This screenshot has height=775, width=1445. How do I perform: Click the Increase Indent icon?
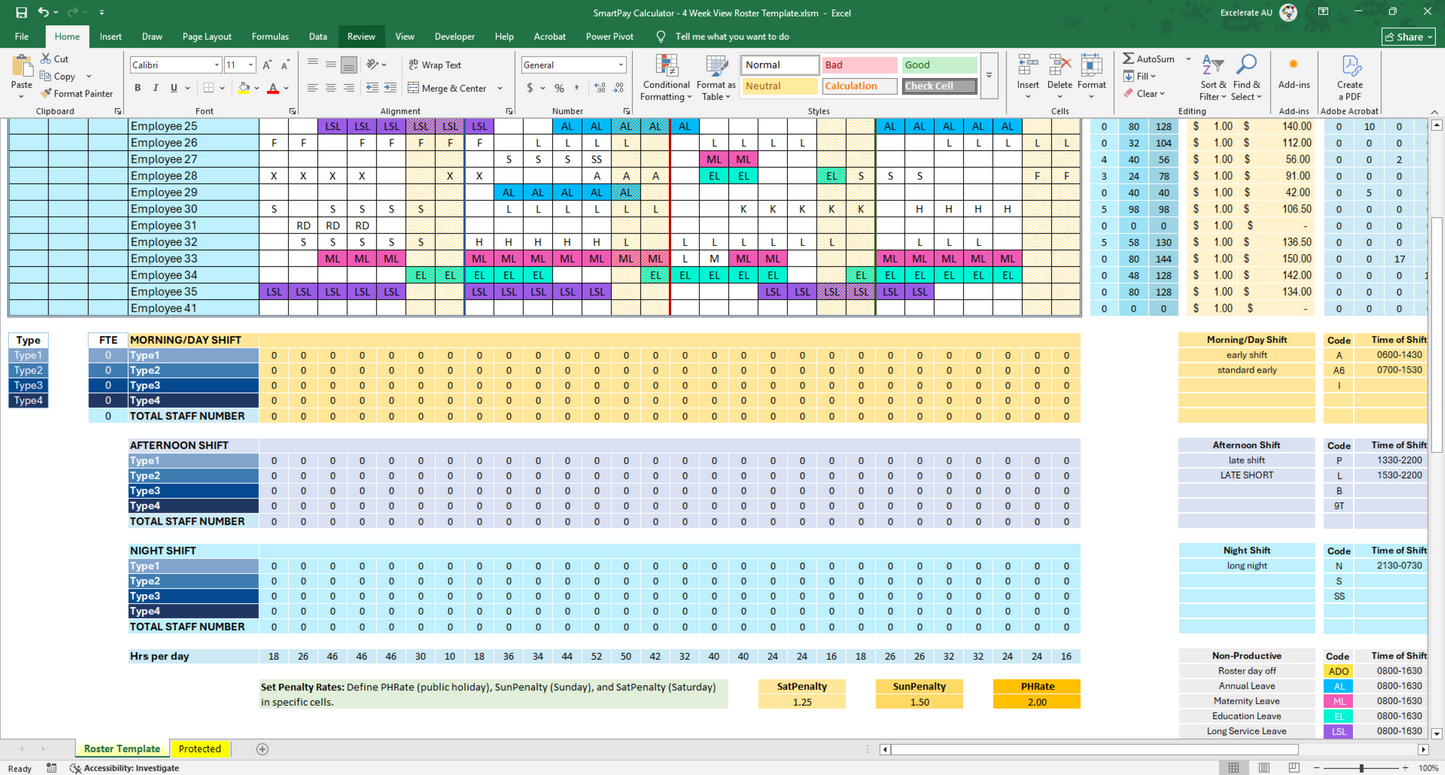tap(392, 88)
